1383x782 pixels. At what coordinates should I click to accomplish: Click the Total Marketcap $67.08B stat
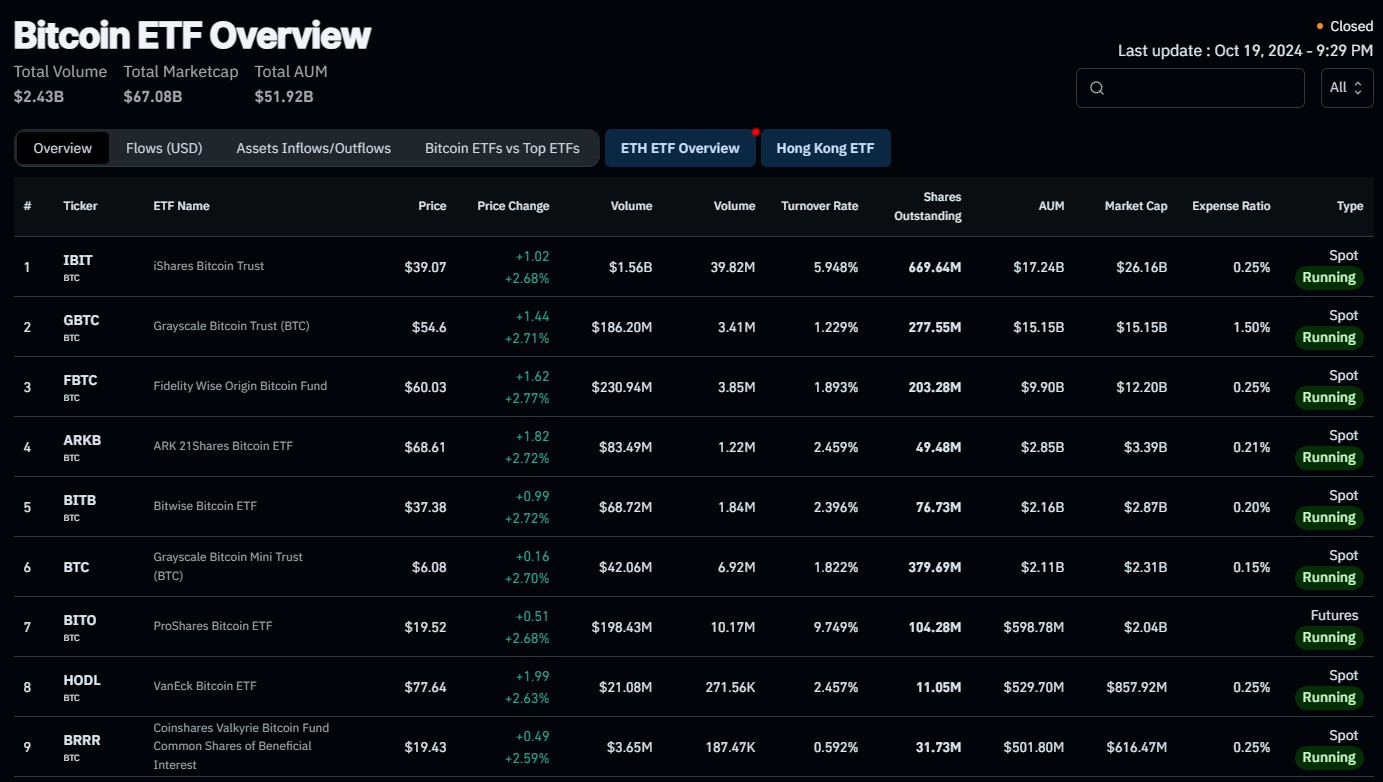click(181, 84)
